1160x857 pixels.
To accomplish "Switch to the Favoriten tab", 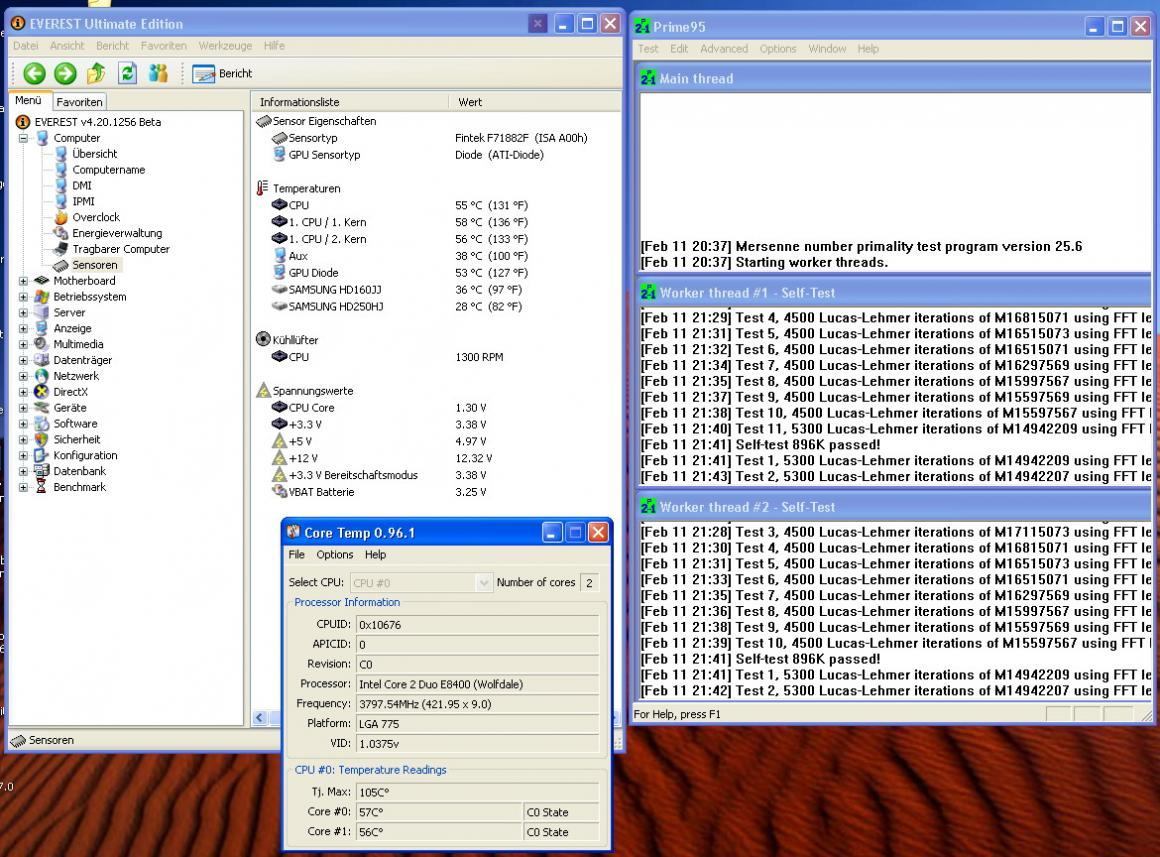I will coord(79,102).
